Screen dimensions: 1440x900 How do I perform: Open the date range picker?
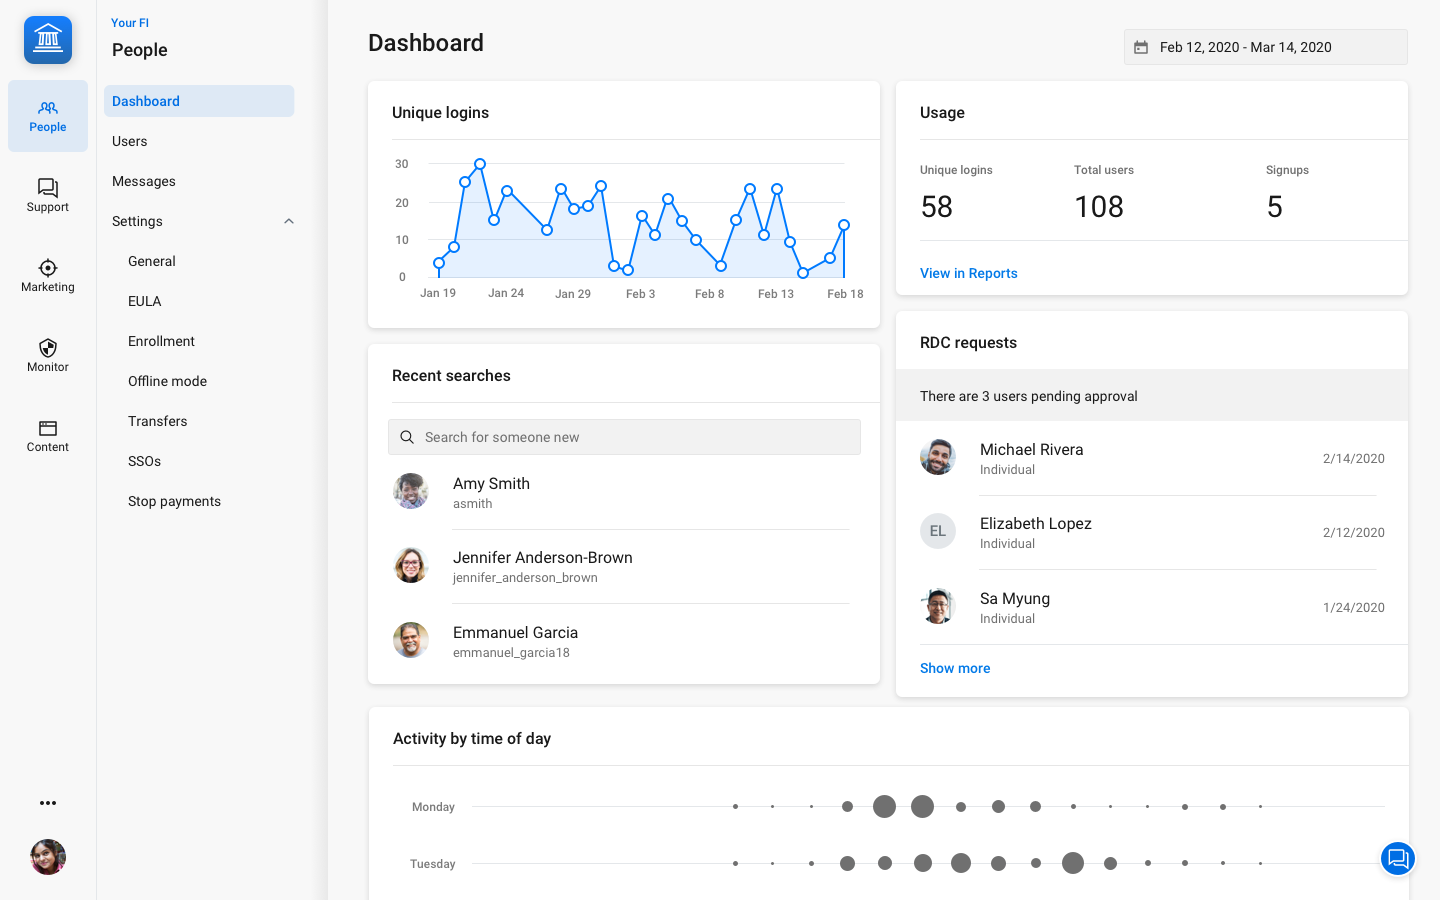point(1265,47)
